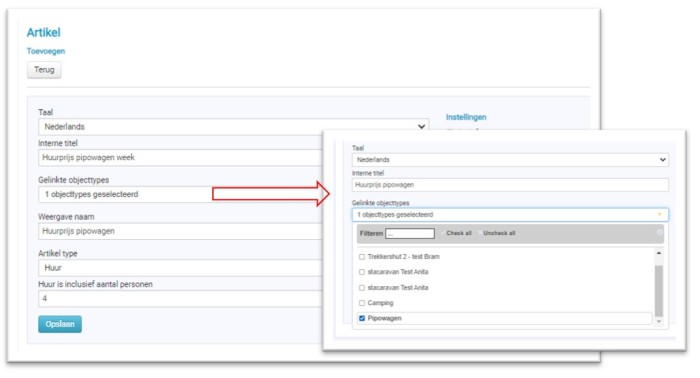Click the inclusief aantal personen field

[181, 298]
